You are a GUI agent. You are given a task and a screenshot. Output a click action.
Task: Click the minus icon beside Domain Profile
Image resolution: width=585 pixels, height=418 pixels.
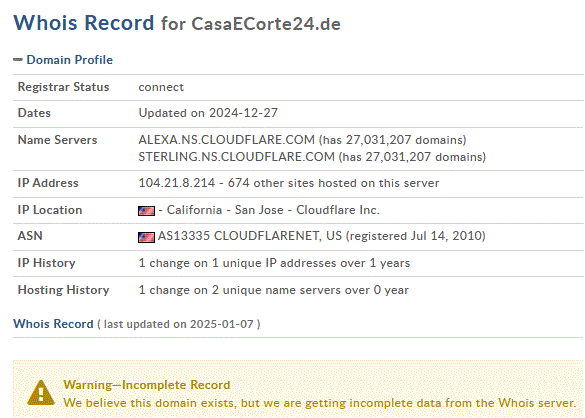click(18, 59)
